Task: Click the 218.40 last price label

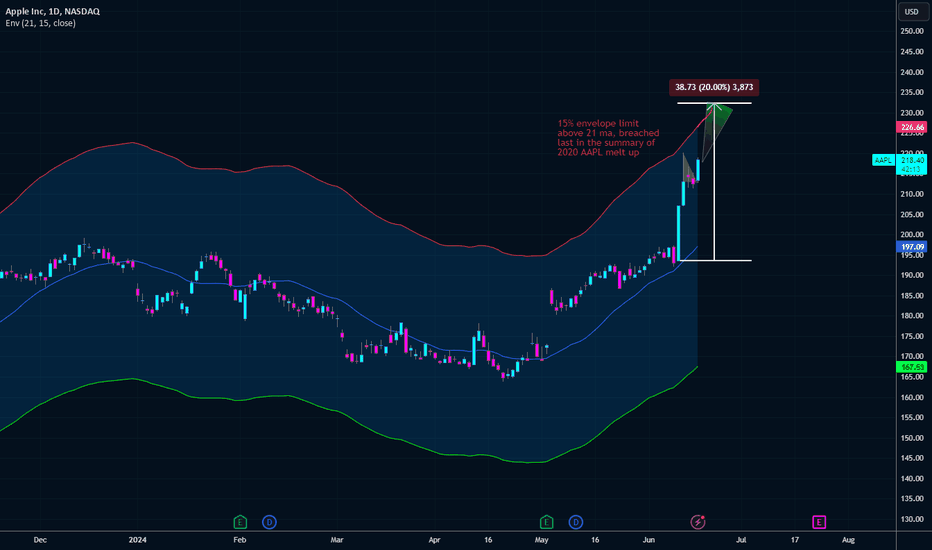Action: (x=912, y=160)
